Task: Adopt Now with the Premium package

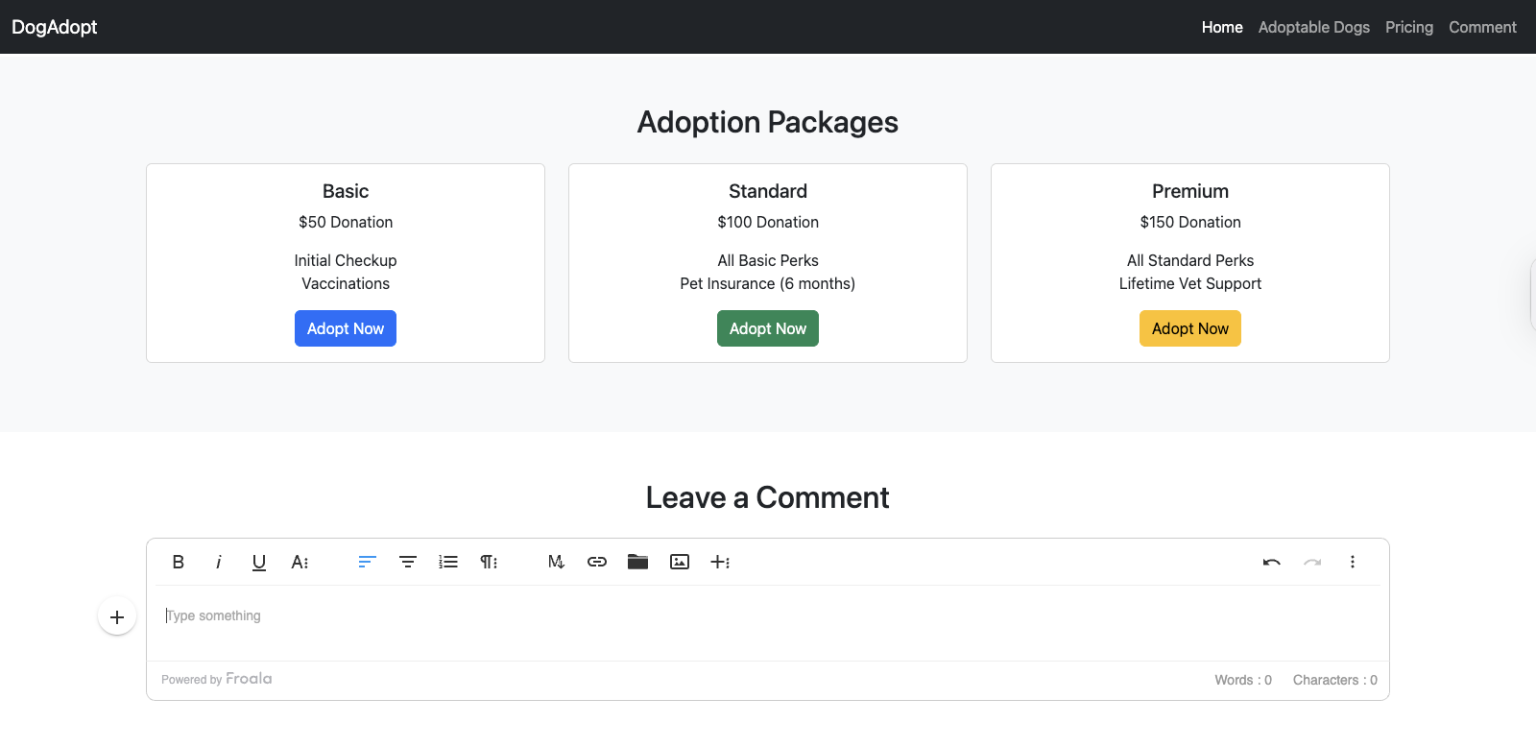Action: [x=1190, y=328]
